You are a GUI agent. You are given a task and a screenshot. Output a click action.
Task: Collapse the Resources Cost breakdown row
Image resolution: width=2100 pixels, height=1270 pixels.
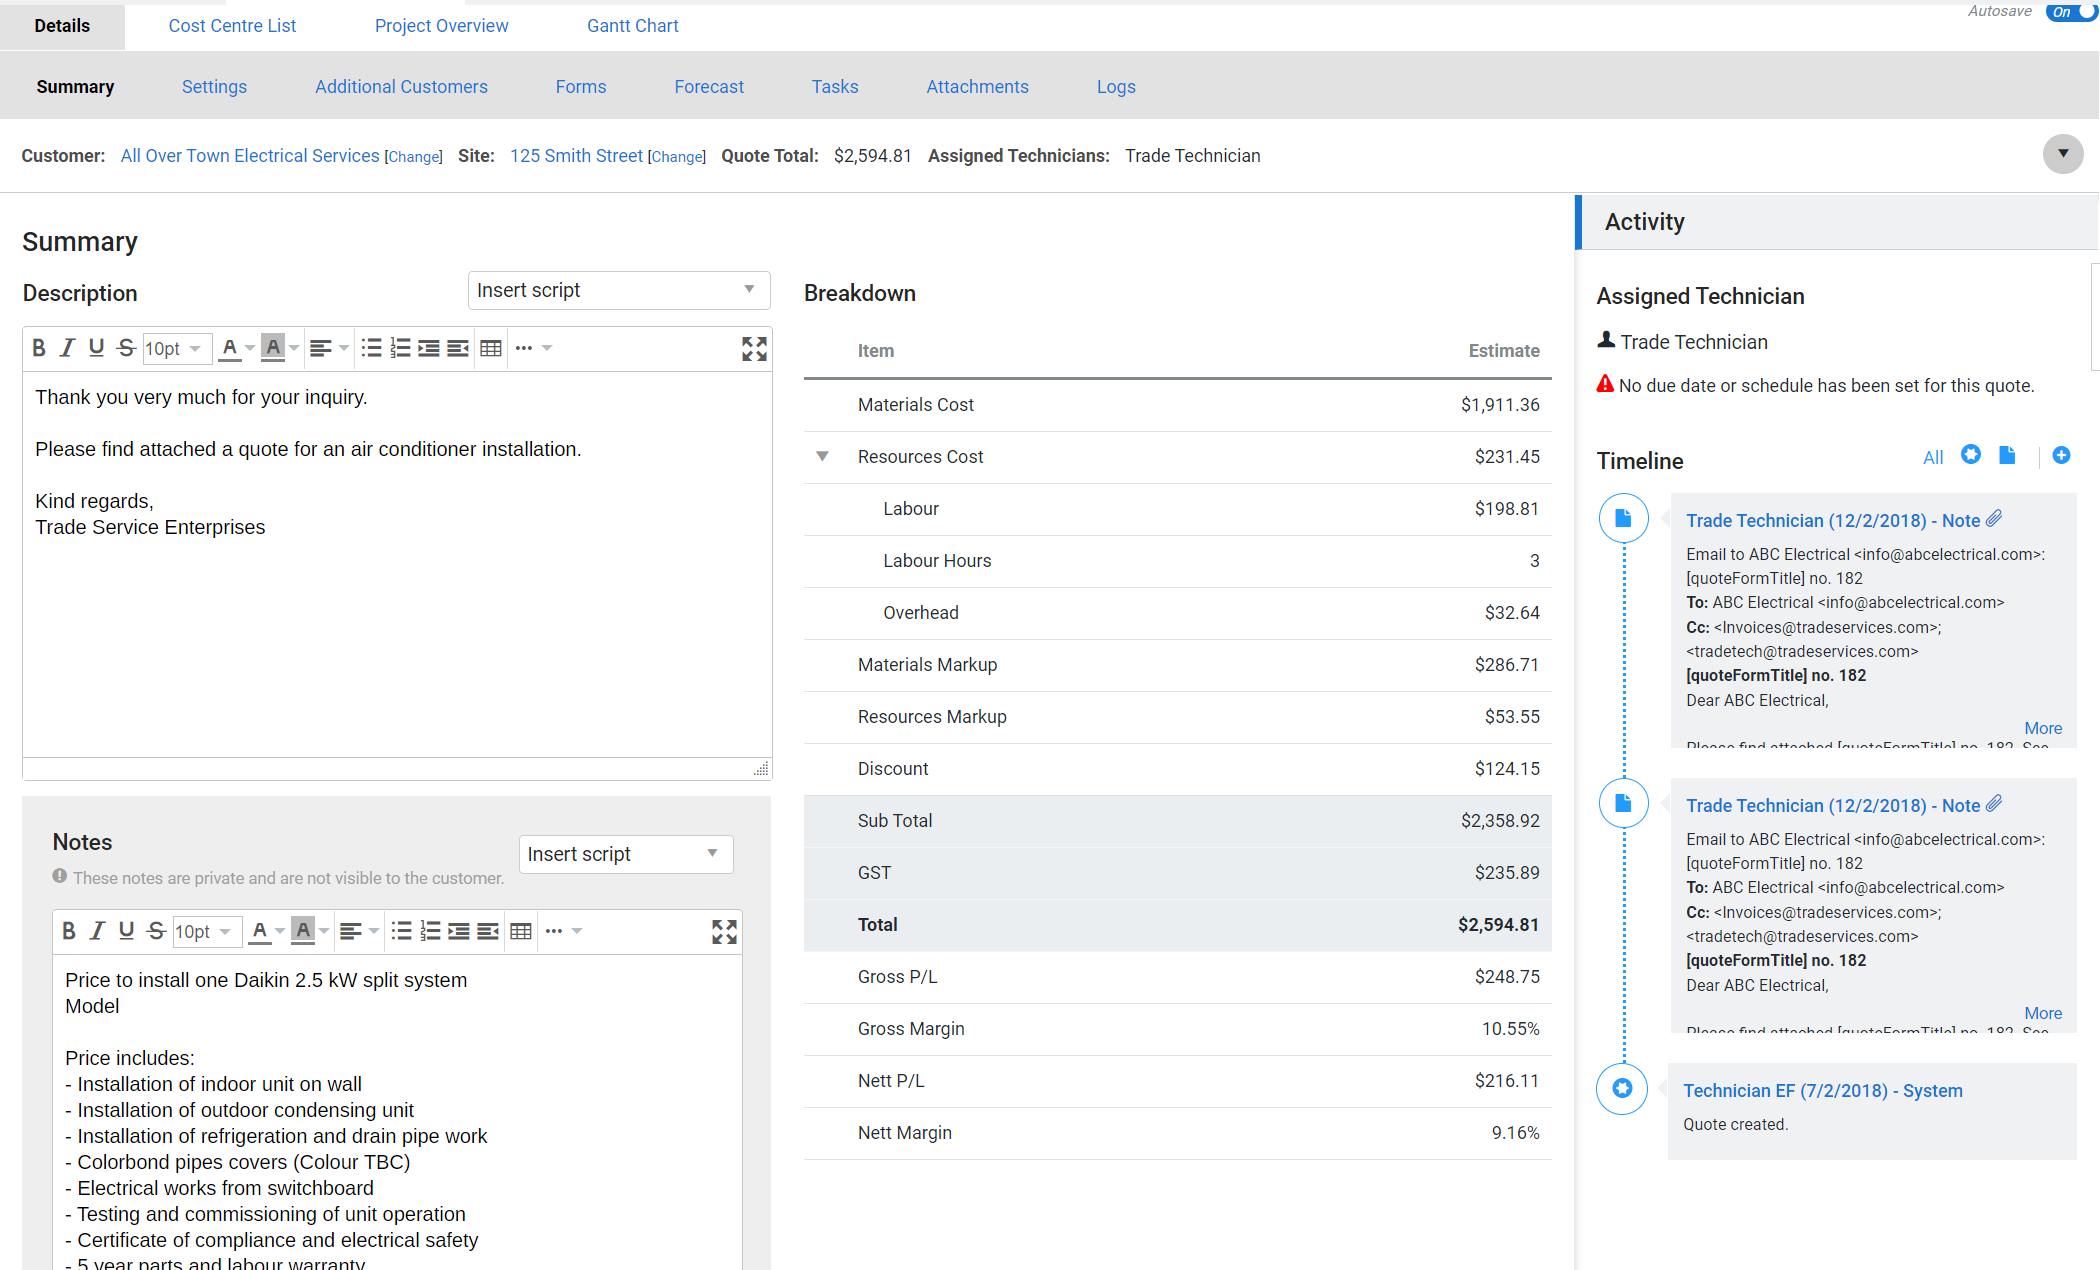(x=822, y=456)
